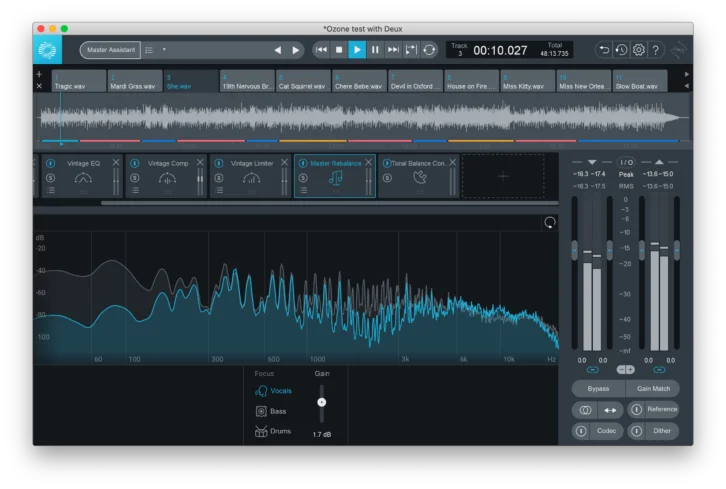This screenshot has height=489, width=726.
Task: Remove track with the X below plus
Action: click(x=39, y=86)
